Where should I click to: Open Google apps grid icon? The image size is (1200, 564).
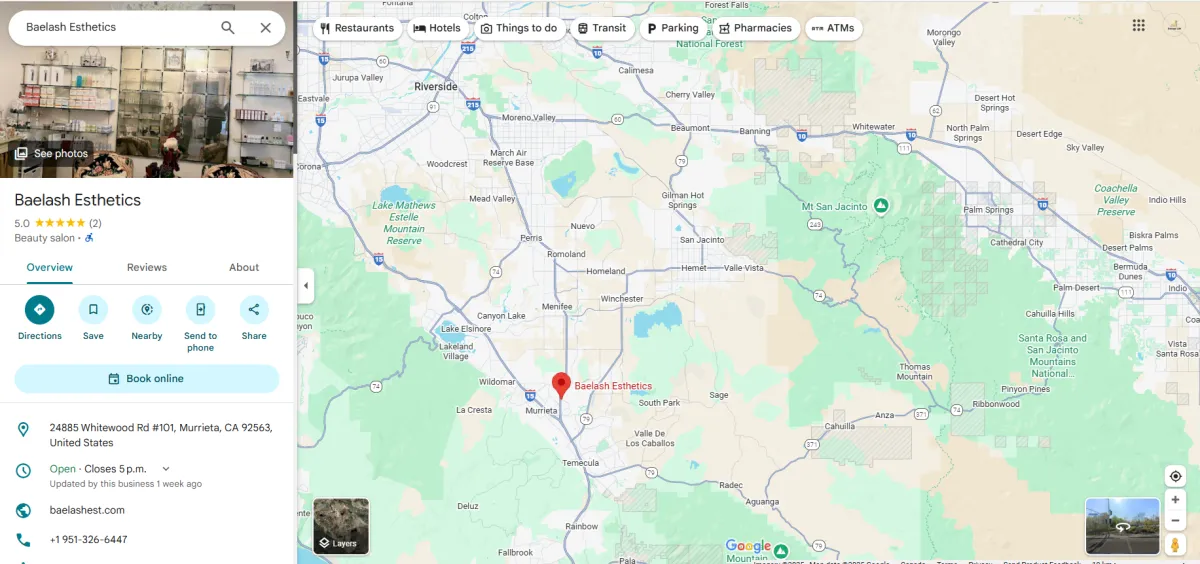pyautogui.click(x=1139, y=26)
